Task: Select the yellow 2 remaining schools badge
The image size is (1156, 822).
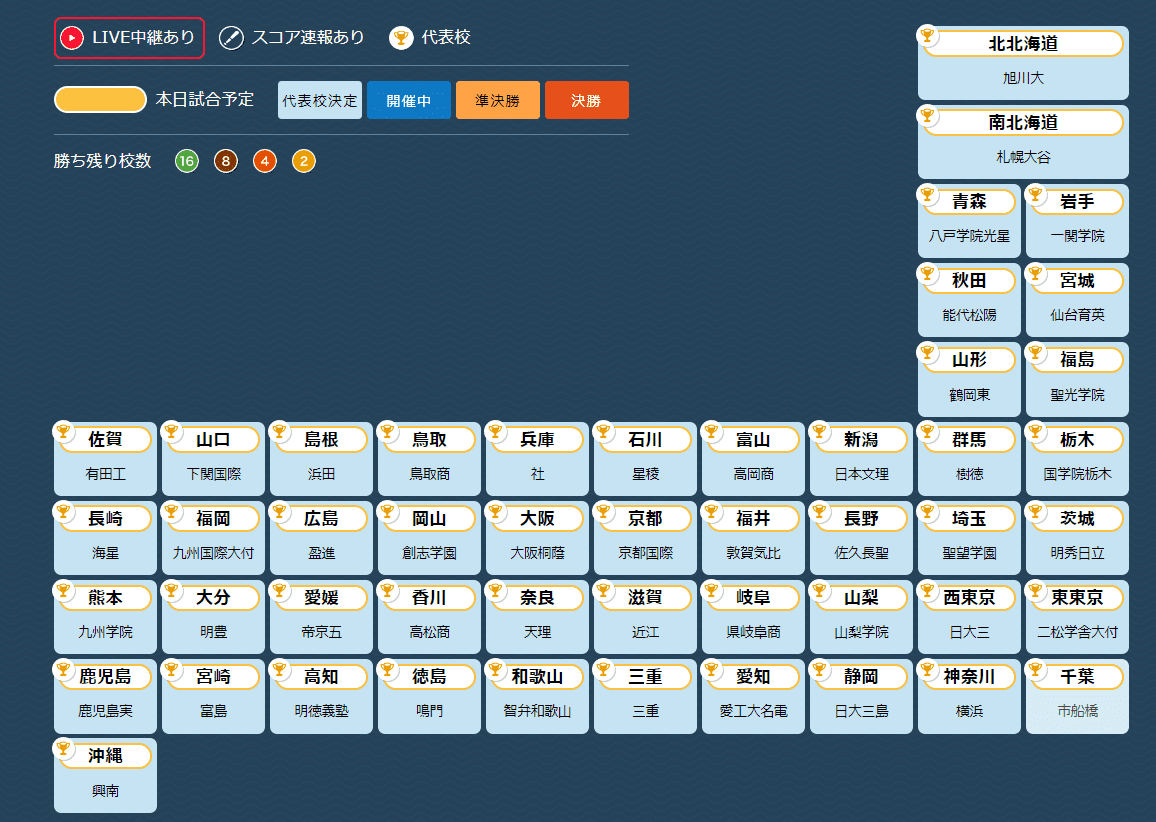Action: [304, 161]
